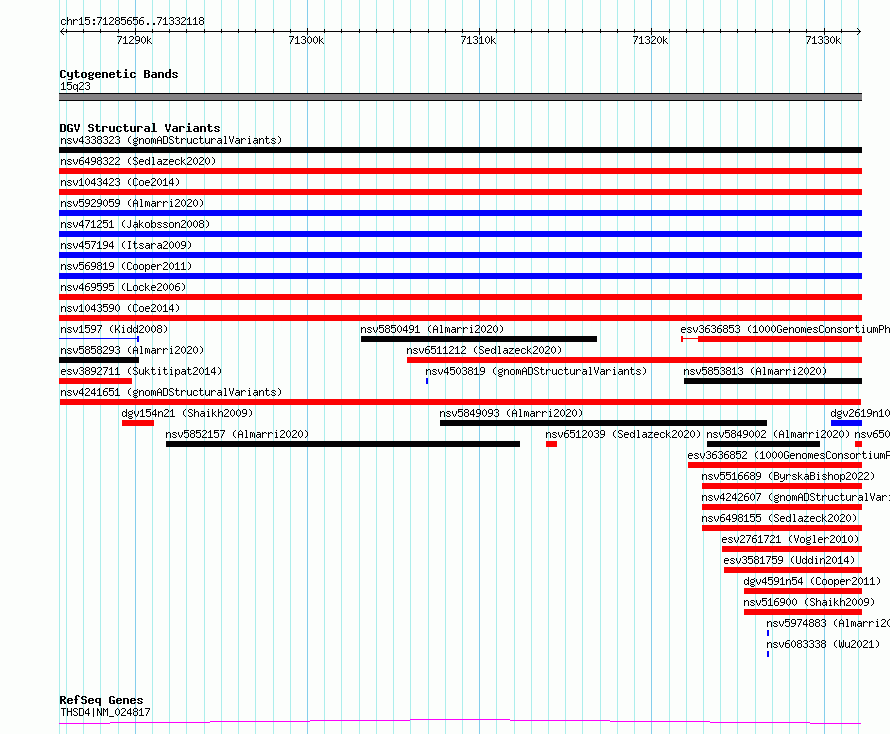890x734 pixels.
Task: Click the thin blue line under nsv1597
Action: click(x=99, y=339)
